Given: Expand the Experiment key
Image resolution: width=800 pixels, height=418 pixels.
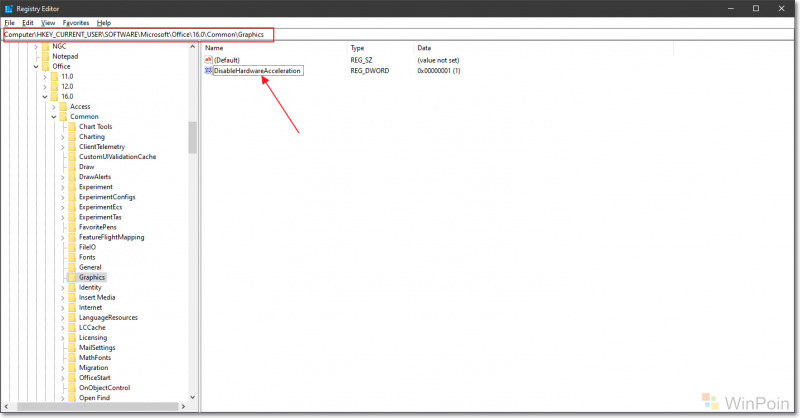Looking at the screenshot, I should 63,187.
